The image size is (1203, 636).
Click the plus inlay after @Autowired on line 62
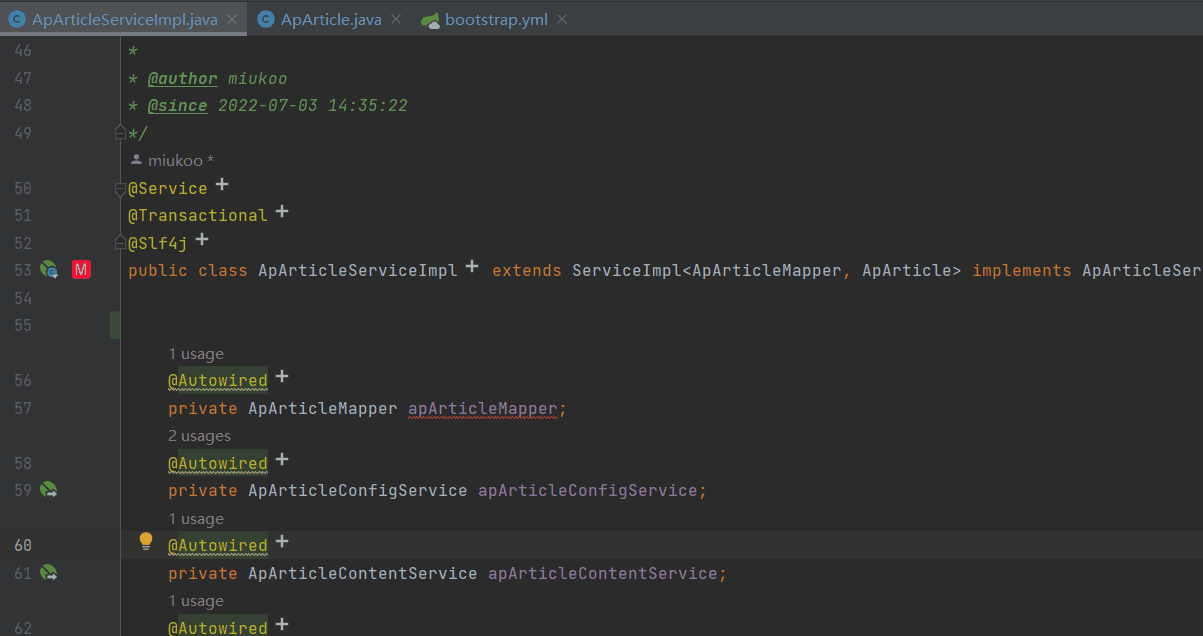tap(282, 624)
